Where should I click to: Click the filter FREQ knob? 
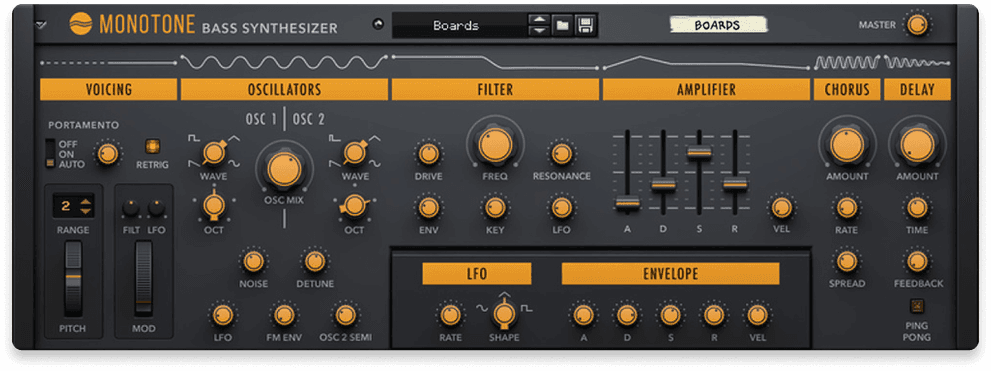(495, 145)
